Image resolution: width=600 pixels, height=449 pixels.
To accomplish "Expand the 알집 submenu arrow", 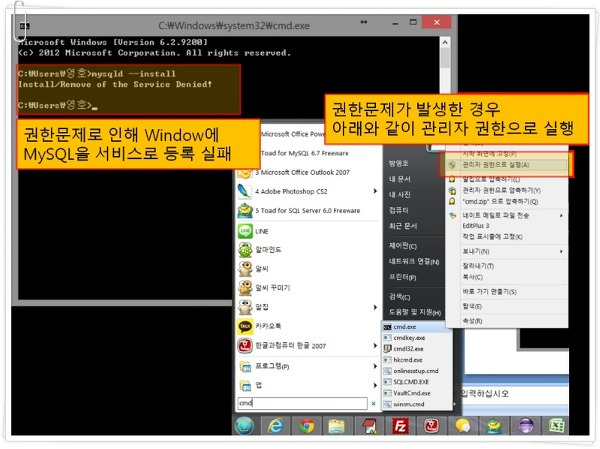I will pyautogui.click(x=375, y=307).
